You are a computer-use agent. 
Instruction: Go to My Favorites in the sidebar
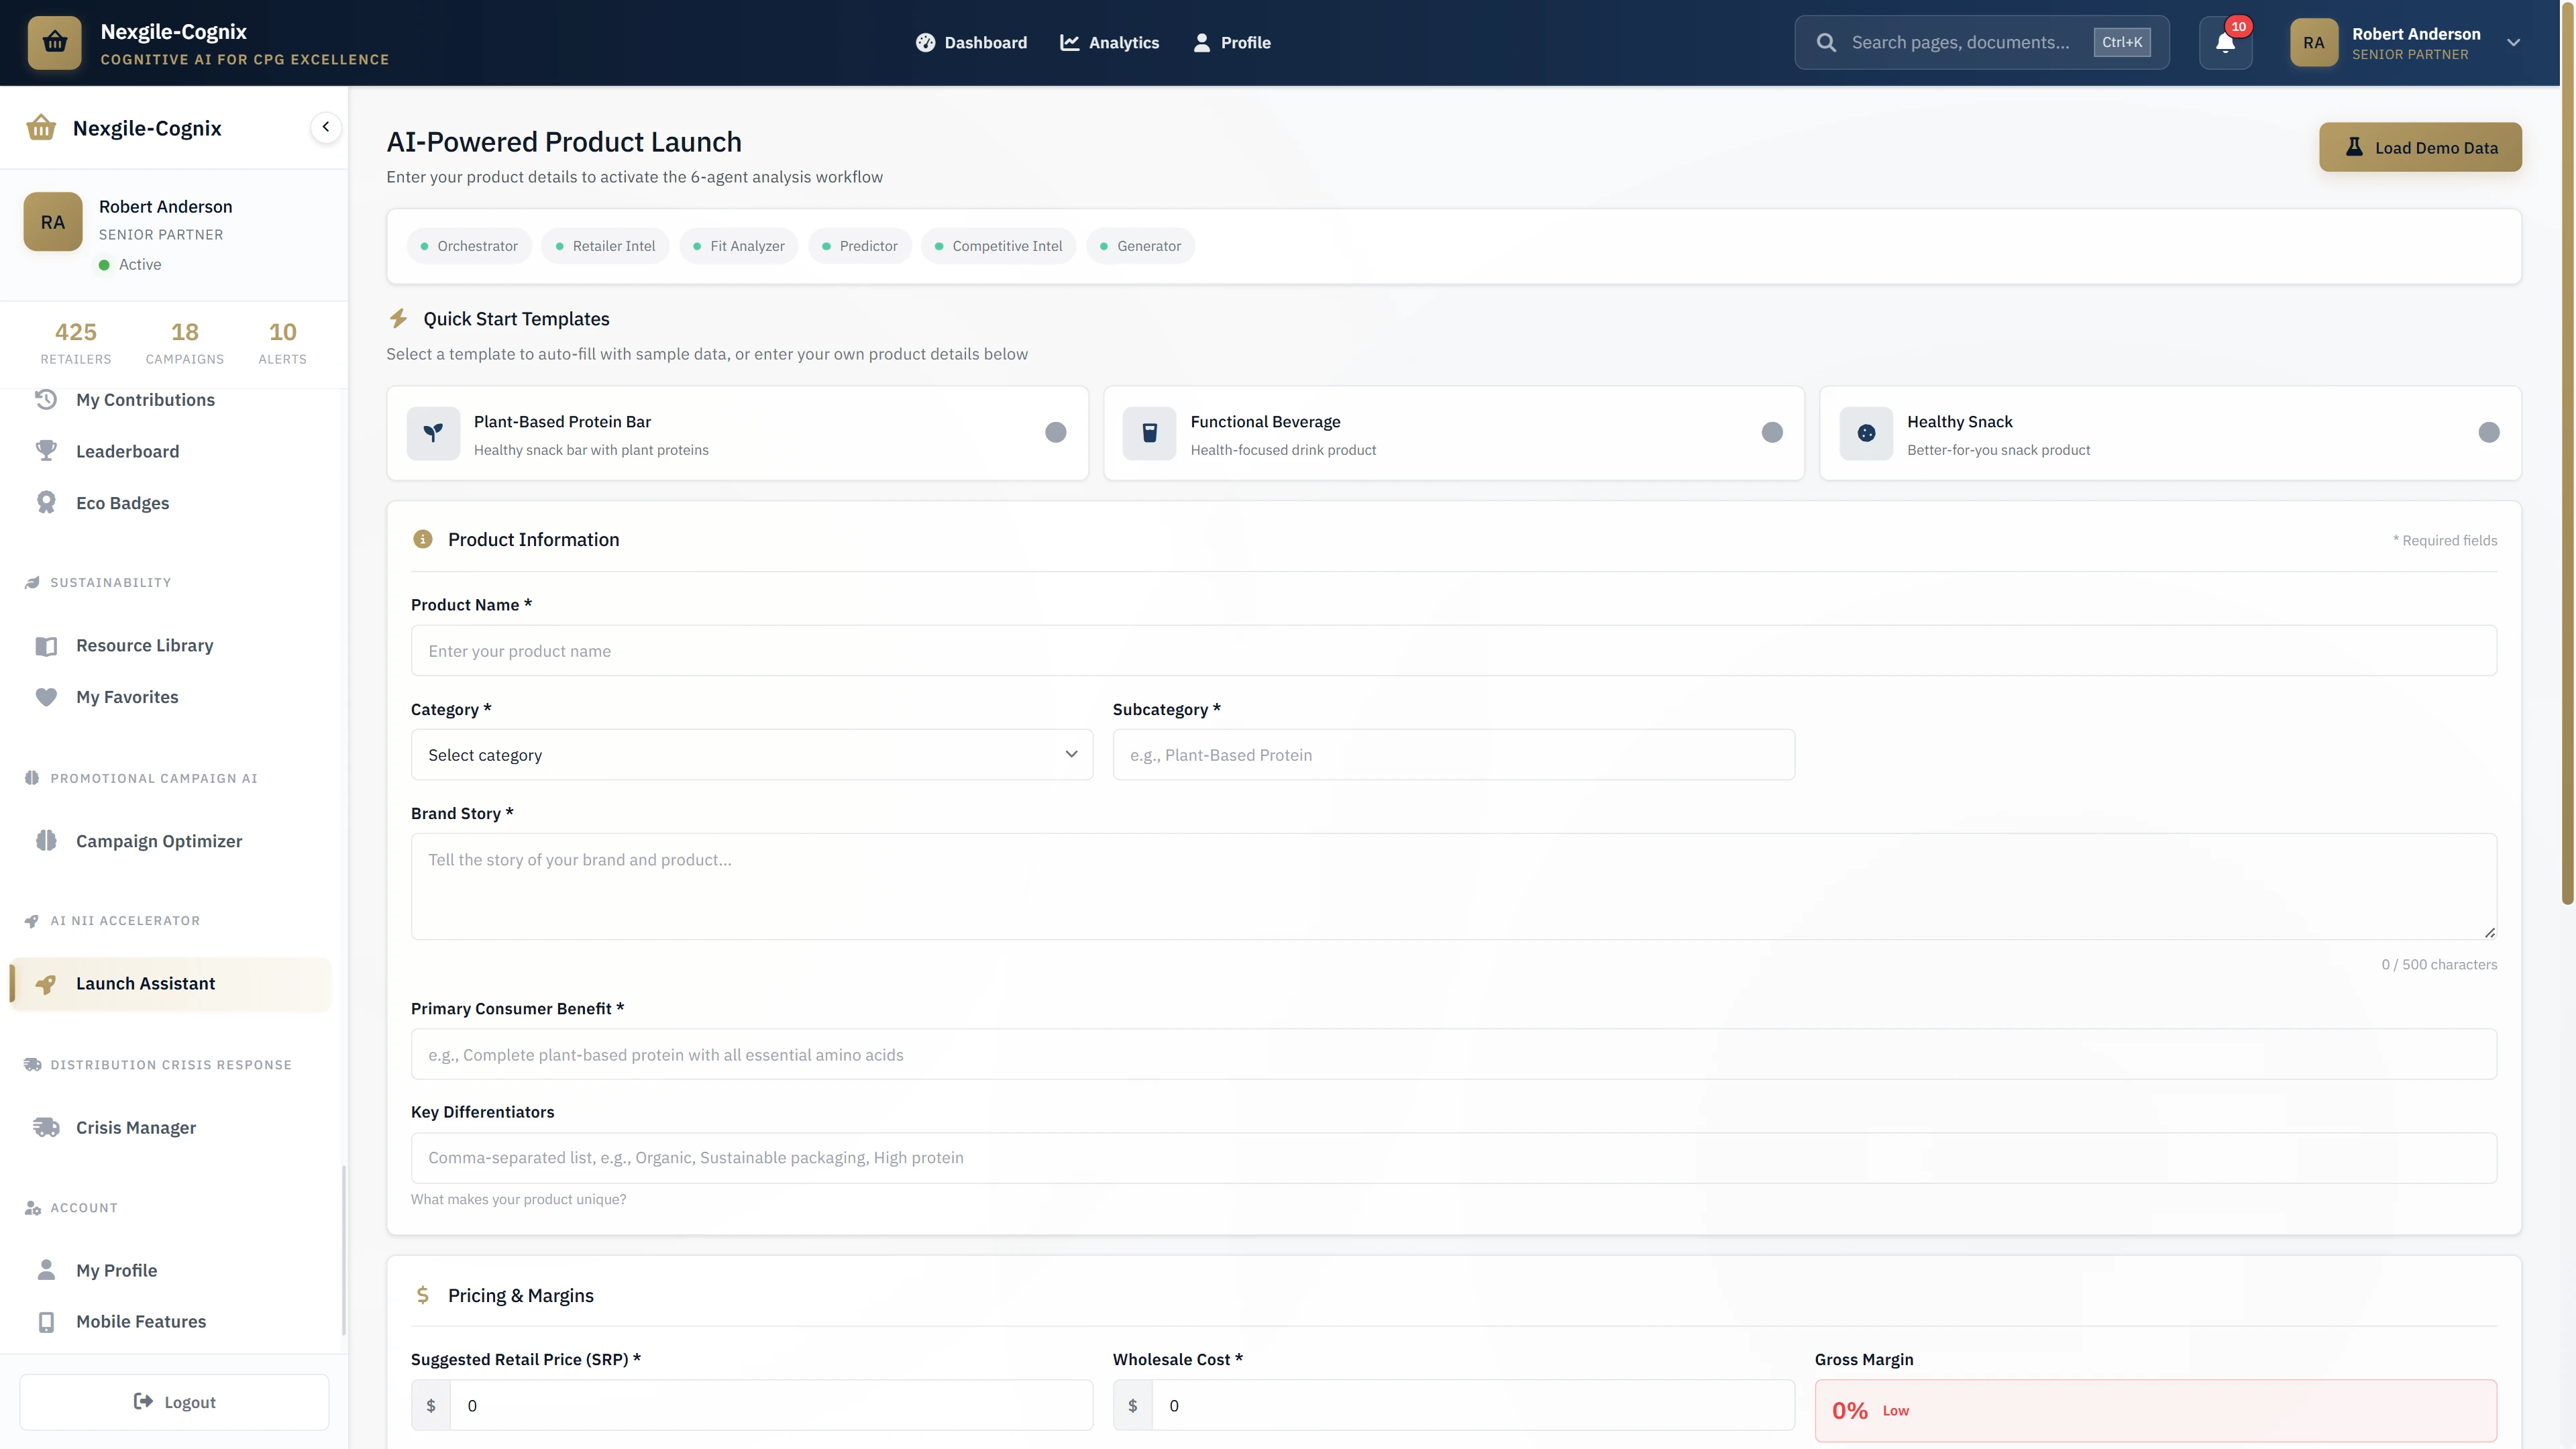coord(126,697)
